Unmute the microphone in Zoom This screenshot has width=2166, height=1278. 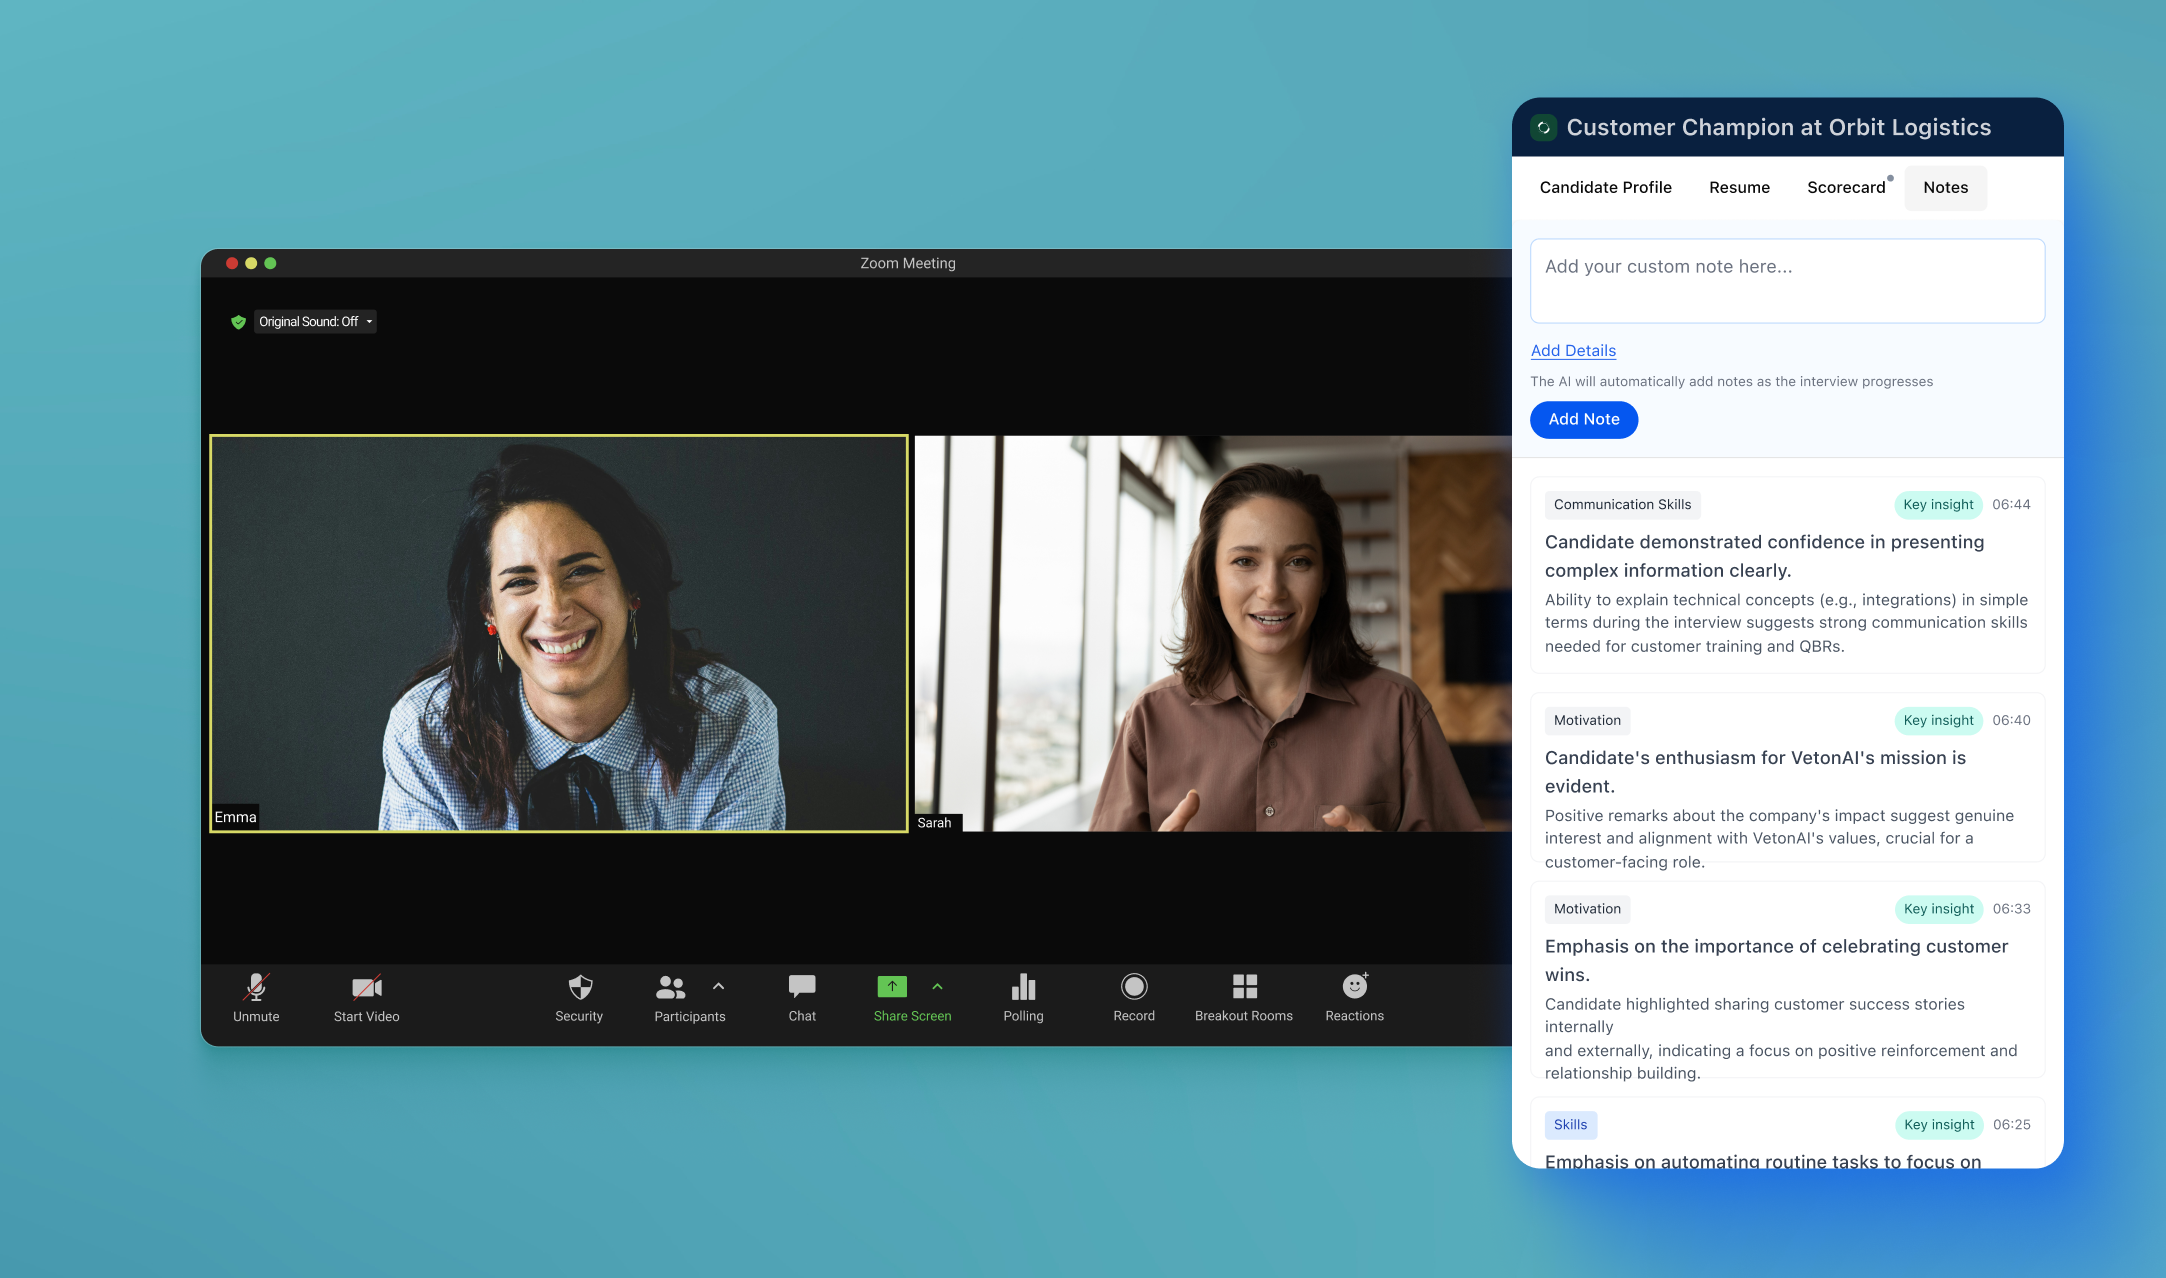(256, 988)
